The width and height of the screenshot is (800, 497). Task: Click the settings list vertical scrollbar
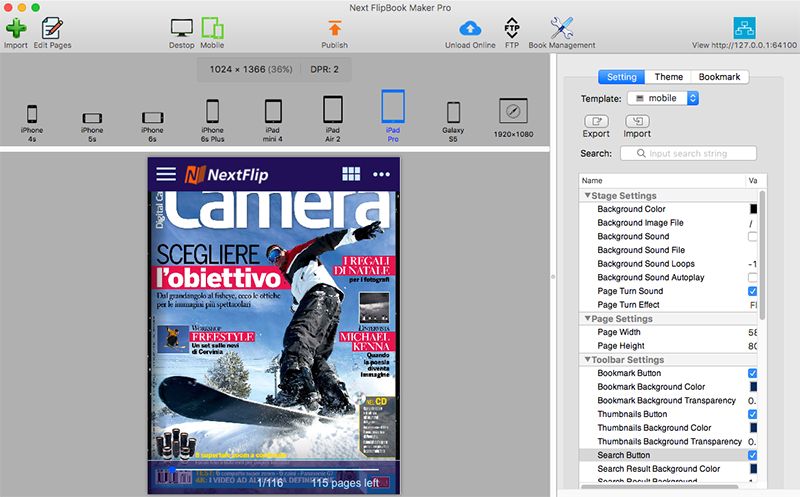(x=762, y=255)
